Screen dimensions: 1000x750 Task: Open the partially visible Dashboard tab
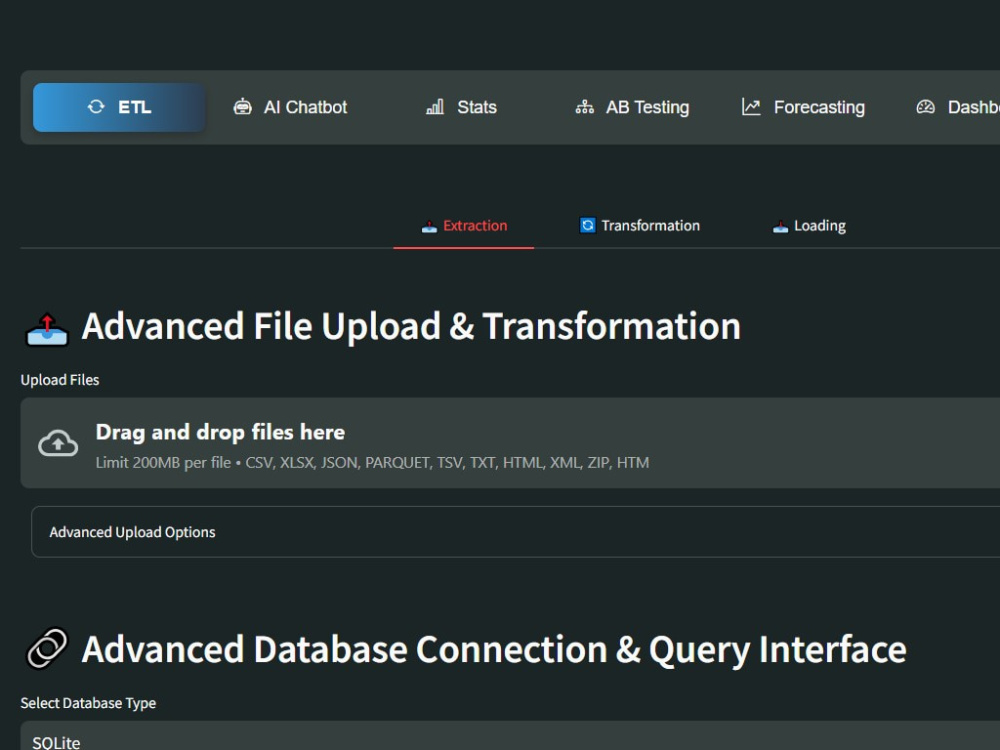pos(957,107)
